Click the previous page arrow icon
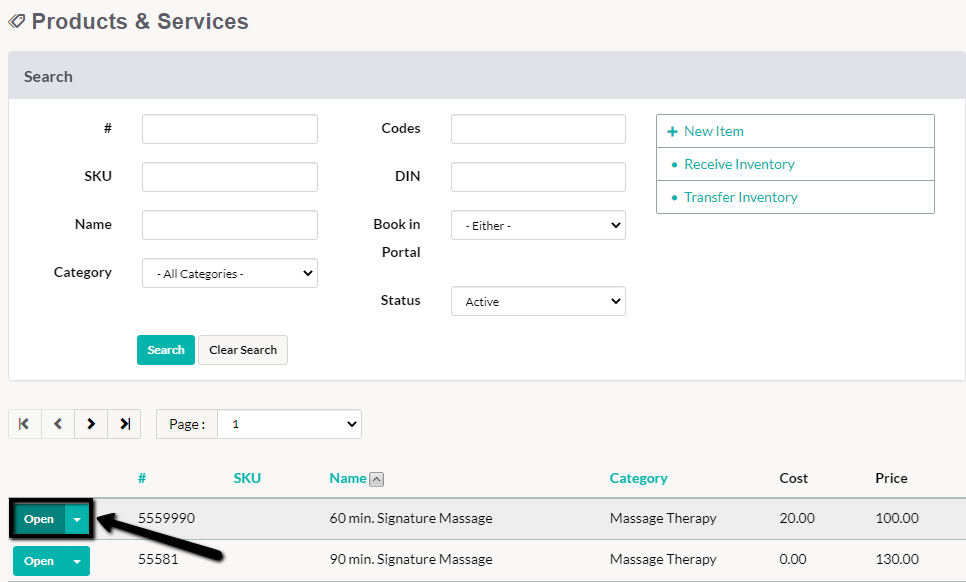Screen dimensions: 966x582 point(57,423)
